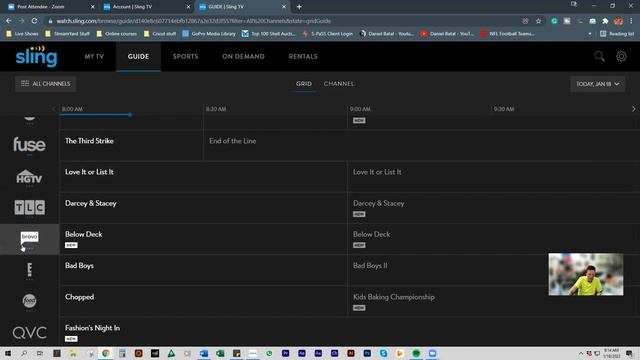Open the search magnifier in Sling header

click(599, 56)
